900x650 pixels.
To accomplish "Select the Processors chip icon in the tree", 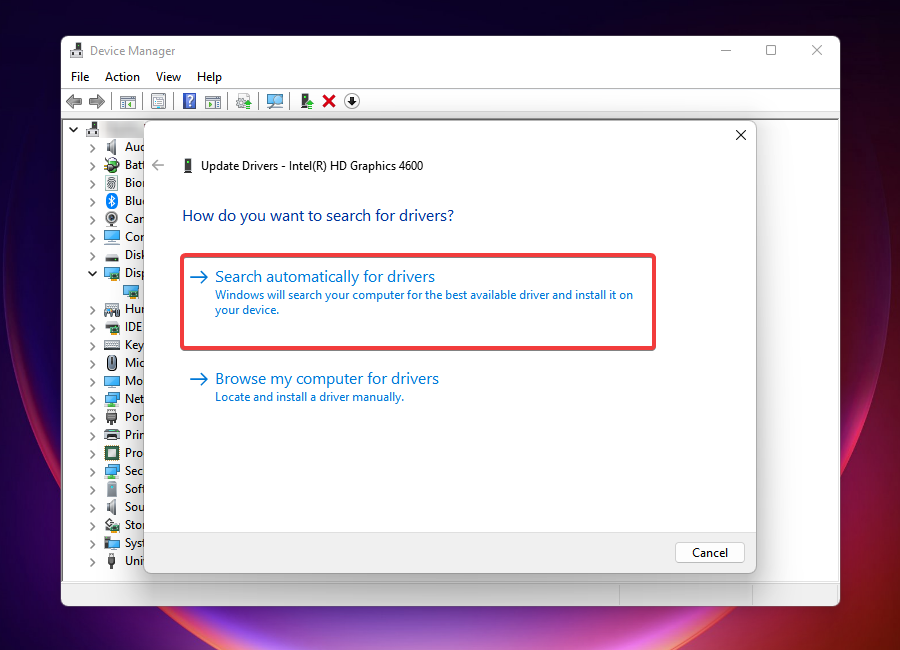I will coord(111,453).
